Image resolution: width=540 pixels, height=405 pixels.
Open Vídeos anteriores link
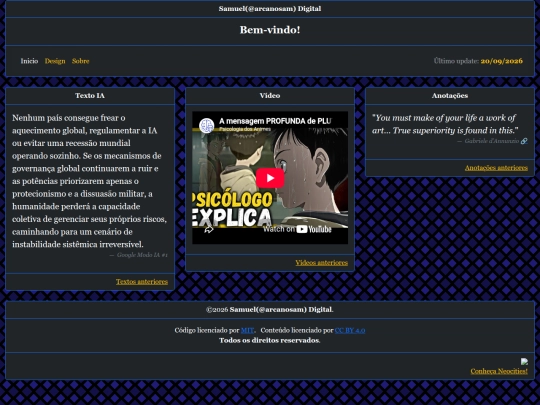point(322,263)
